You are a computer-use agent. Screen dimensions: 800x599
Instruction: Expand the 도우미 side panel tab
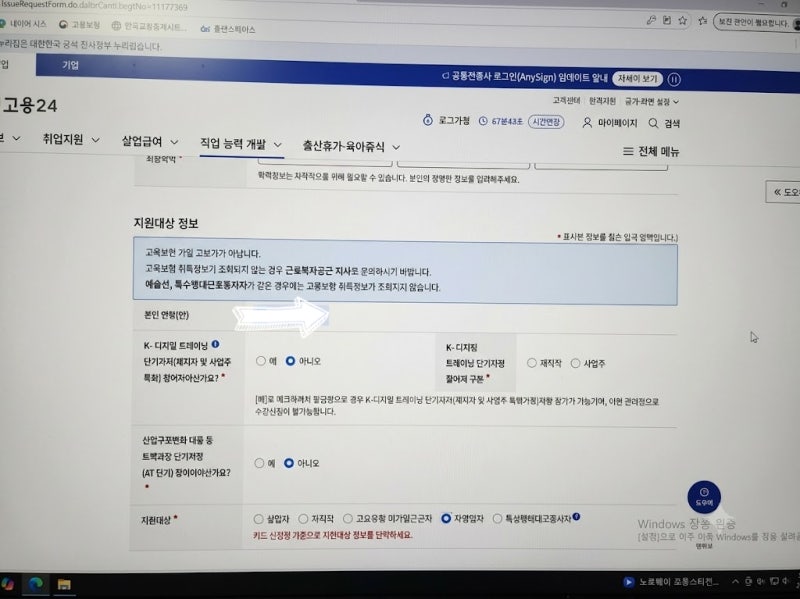click(783, 192)
